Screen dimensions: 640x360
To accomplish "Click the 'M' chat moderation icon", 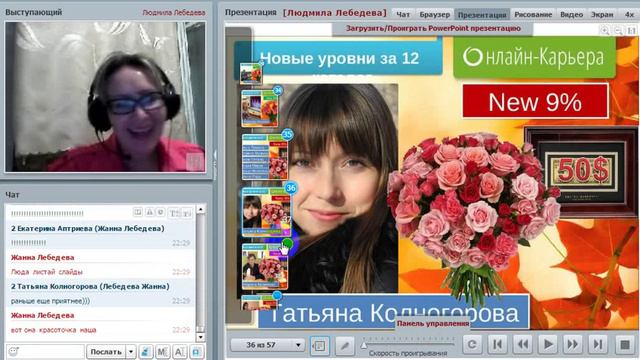I will pos(162,351).
